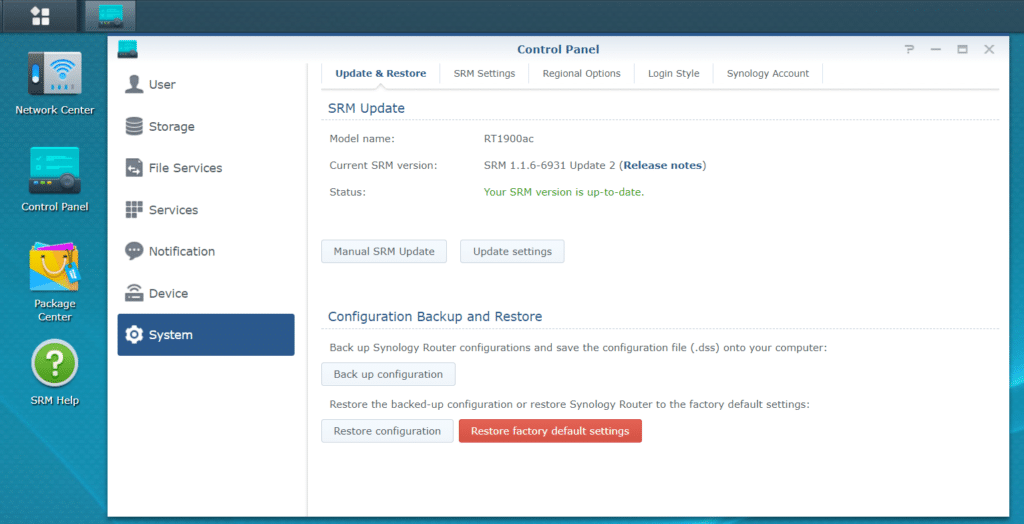Screen dimensions: 1024x524
Task: Close the Control Panel window
Action: pos(989,50)
